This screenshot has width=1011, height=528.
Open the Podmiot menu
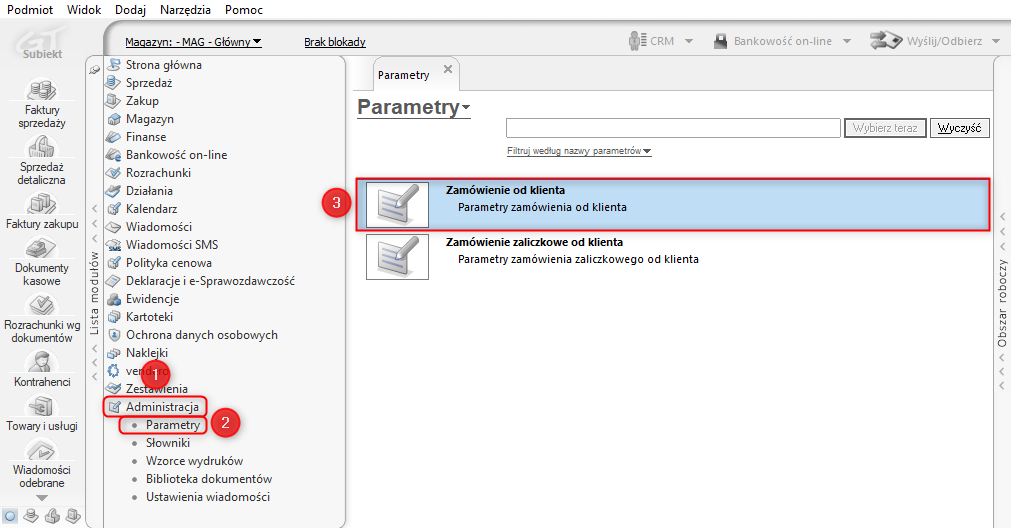pyautogui.click(x=30, y=10)
